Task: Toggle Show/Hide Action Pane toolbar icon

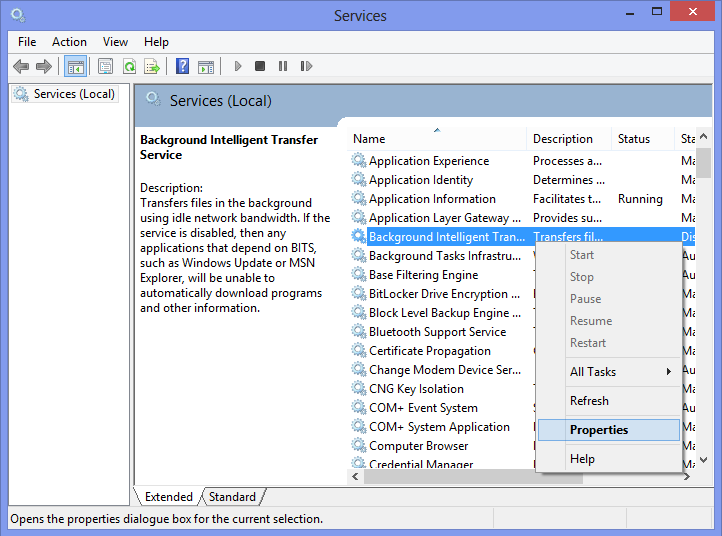Action: click(206, 67)
